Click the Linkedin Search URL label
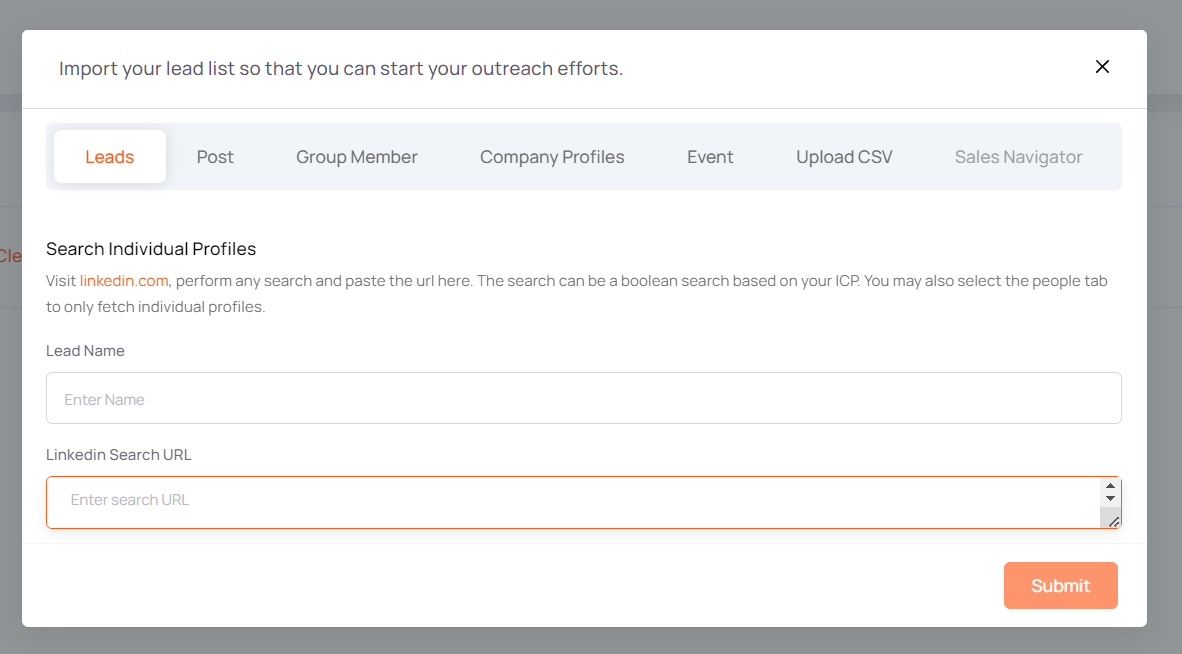 tap(118, 455)
